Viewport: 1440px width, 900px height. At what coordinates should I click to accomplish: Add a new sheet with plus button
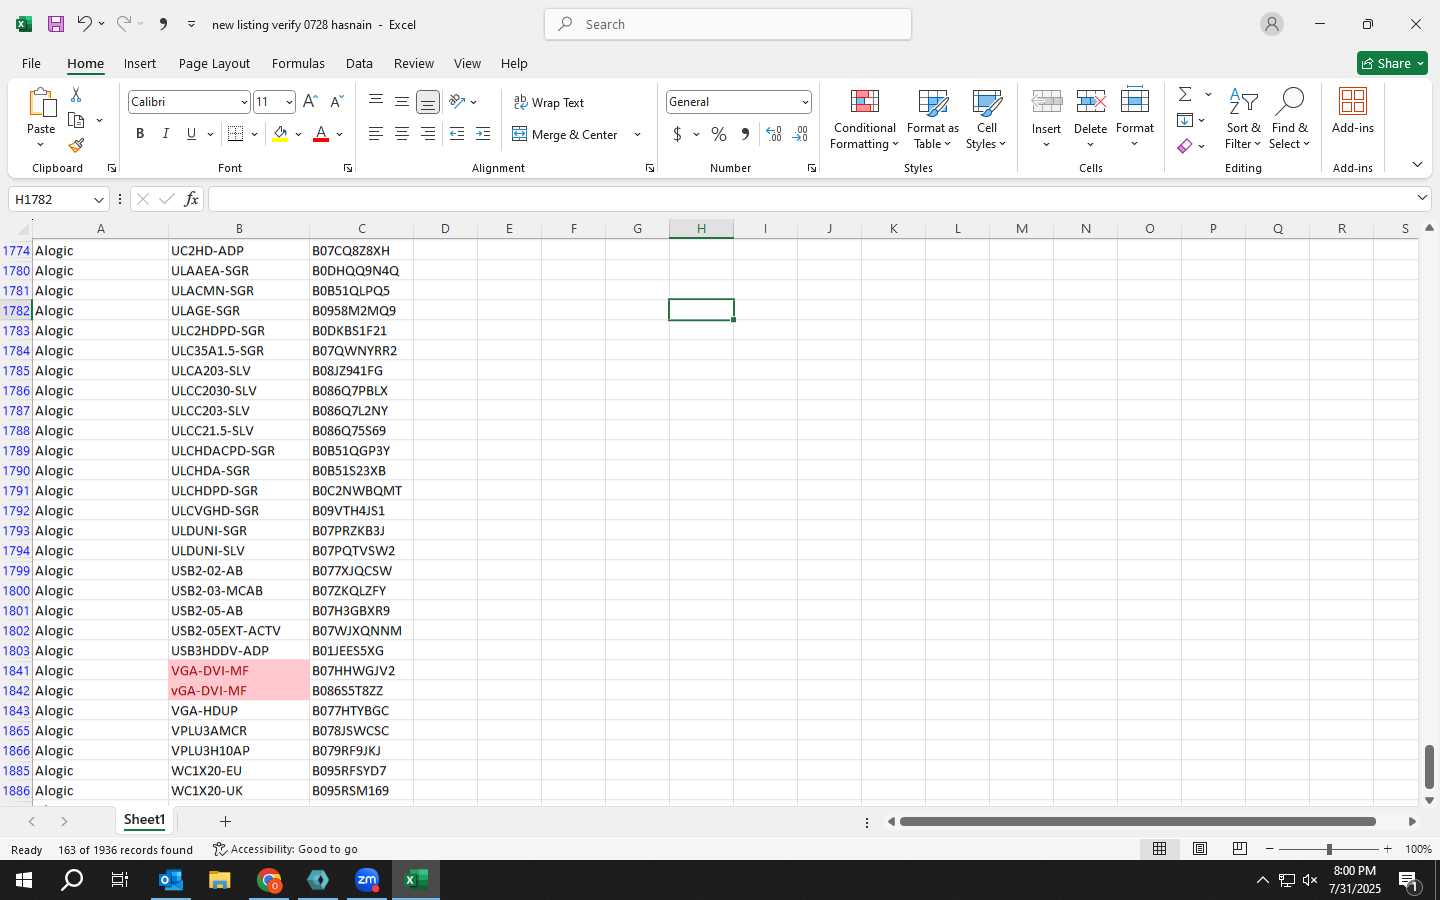tap(225, 821)
